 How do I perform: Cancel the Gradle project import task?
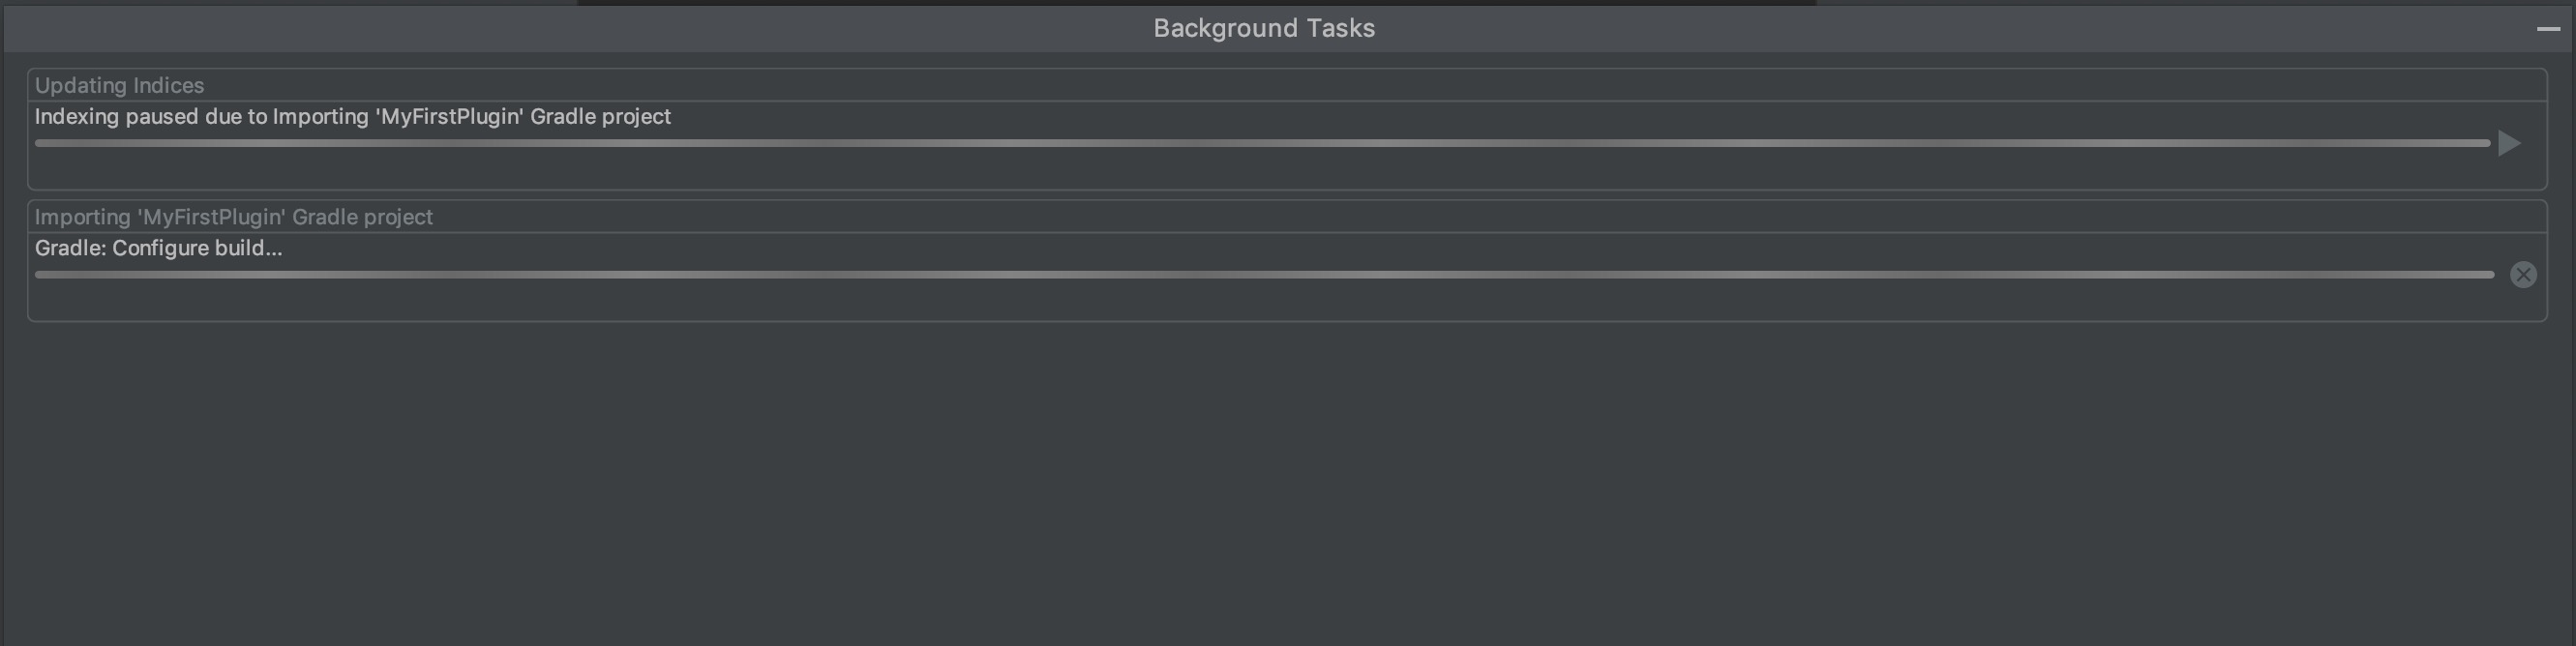coord(2522,275)
